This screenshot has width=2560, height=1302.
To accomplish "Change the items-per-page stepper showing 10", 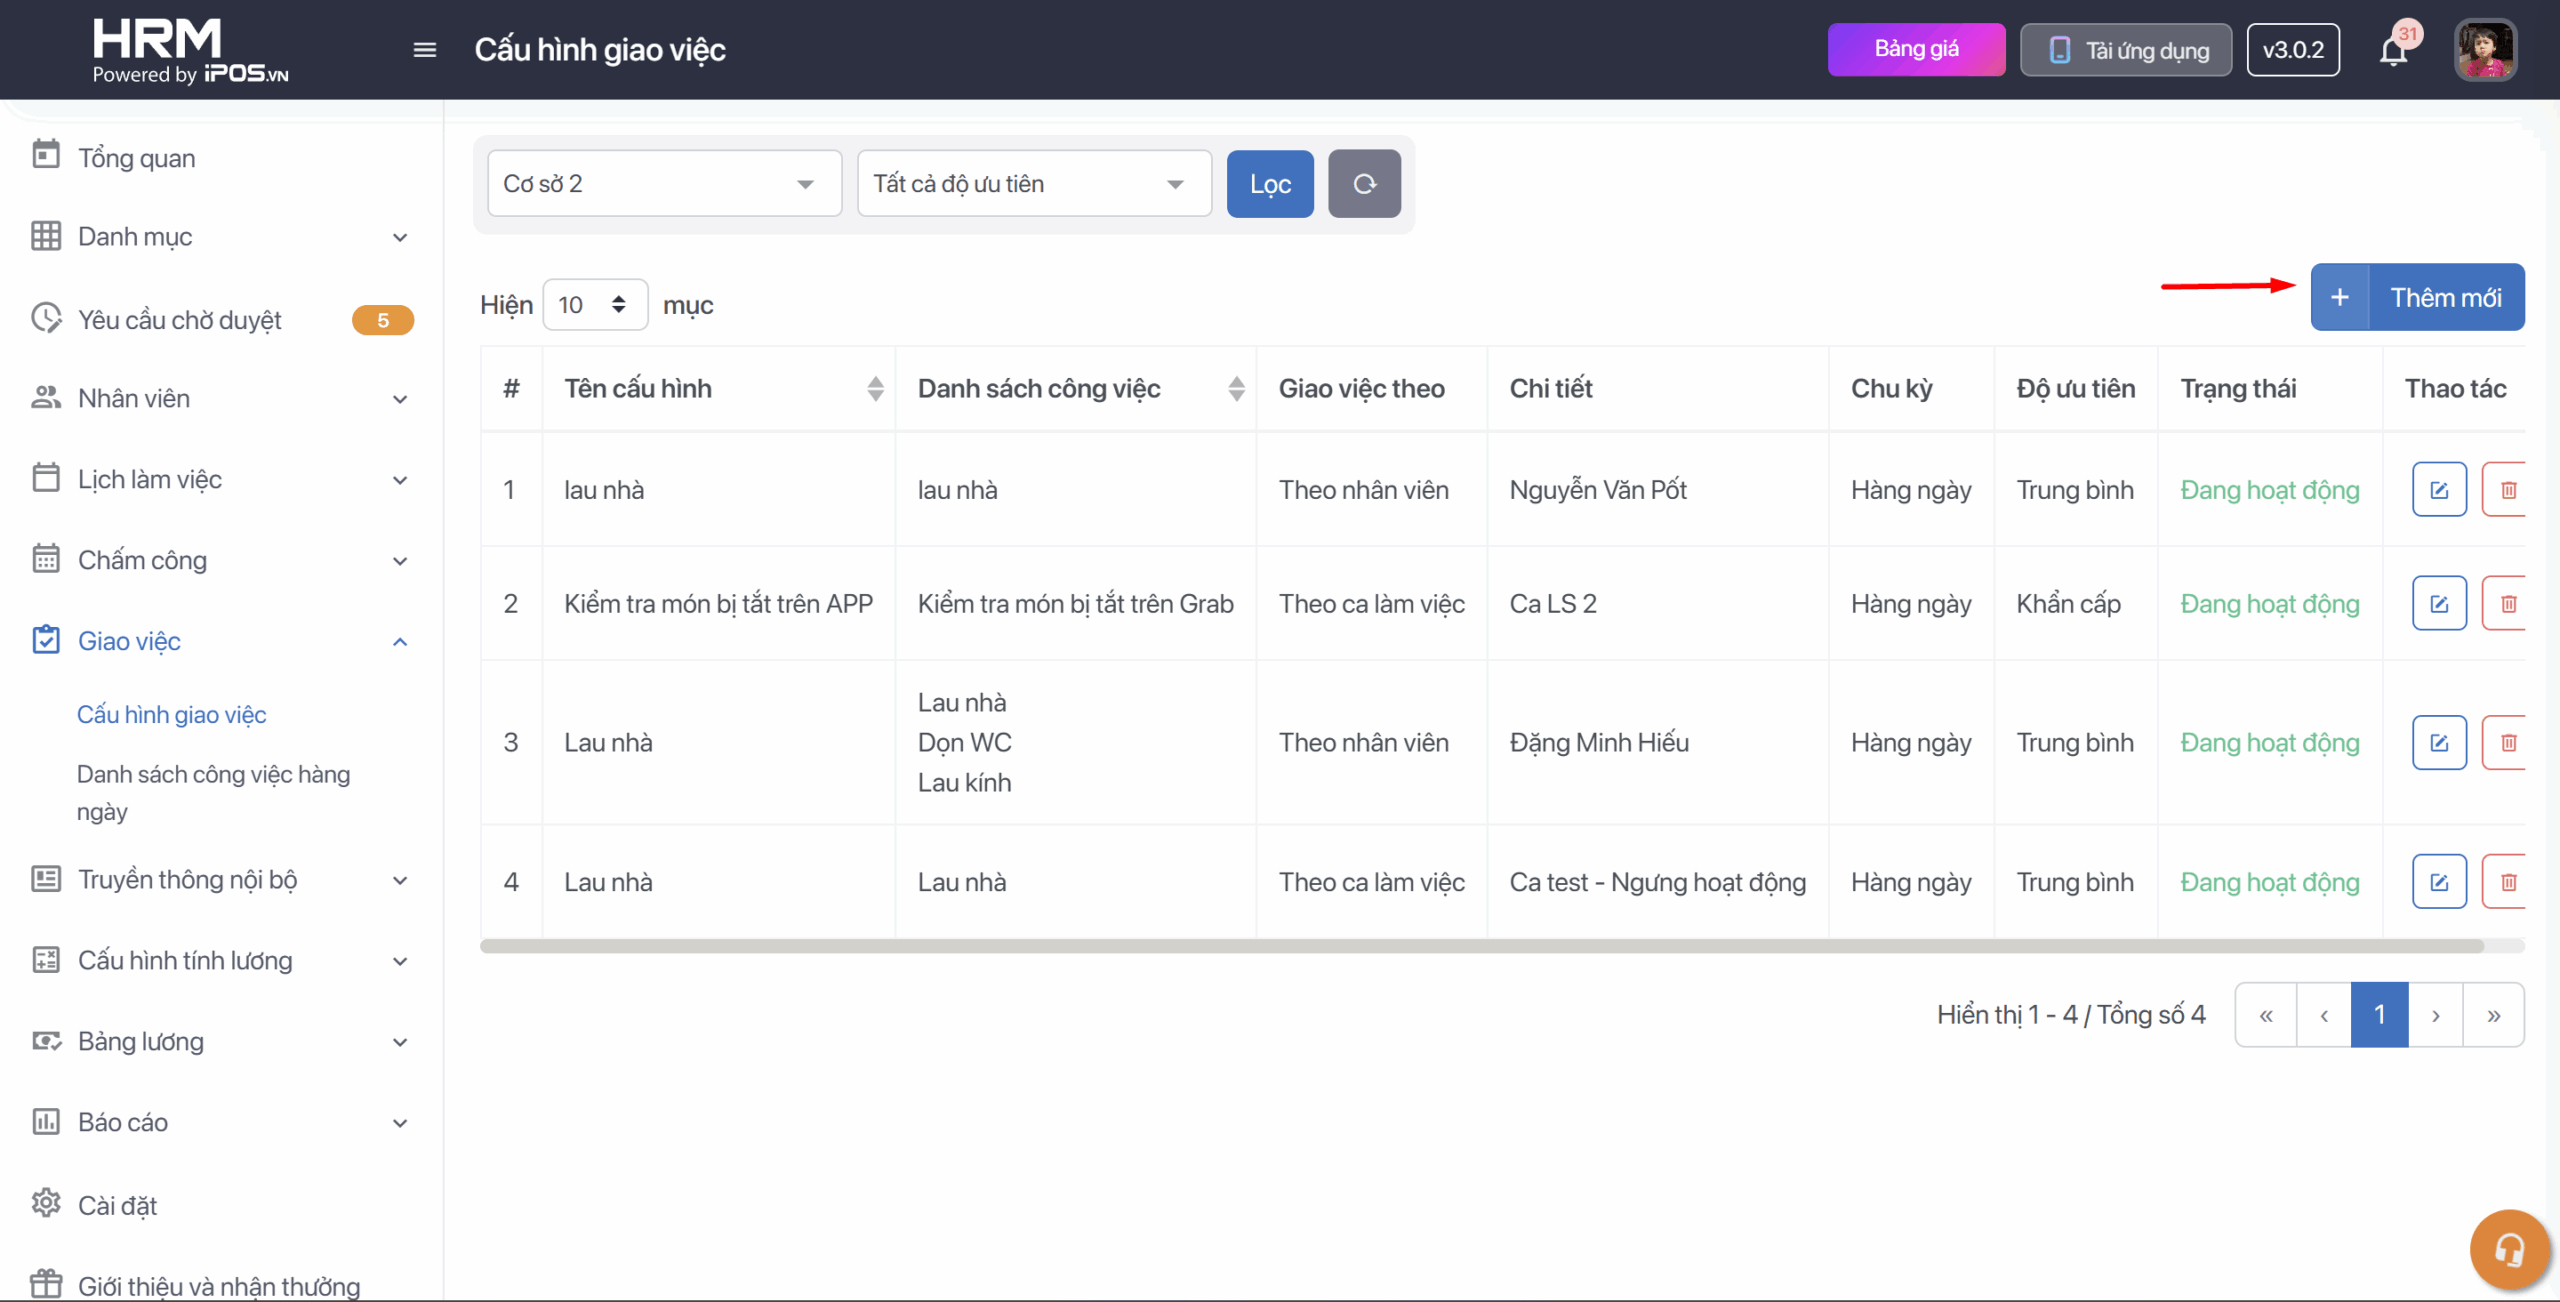I will [595, 305].
